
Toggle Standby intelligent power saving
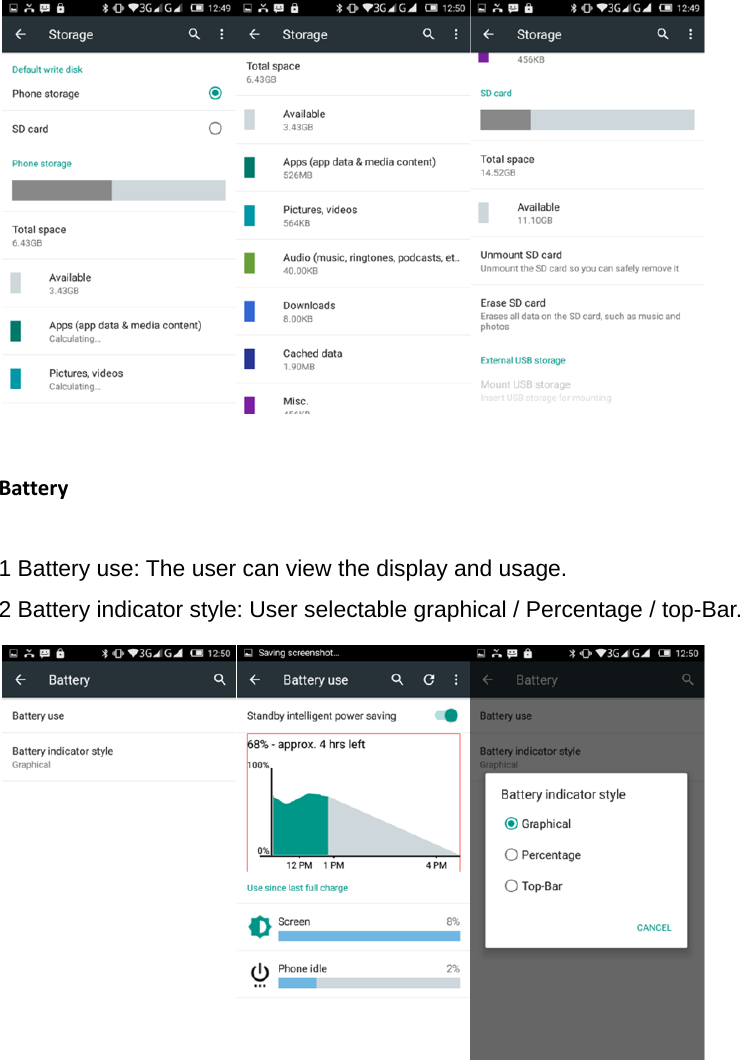444,717
